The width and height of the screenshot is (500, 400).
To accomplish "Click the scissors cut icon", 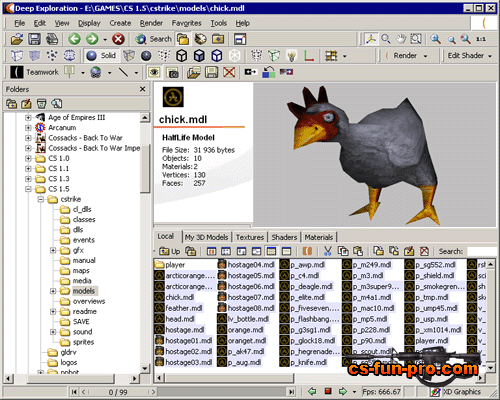I will pyautogui.click(x=328, y=251).
